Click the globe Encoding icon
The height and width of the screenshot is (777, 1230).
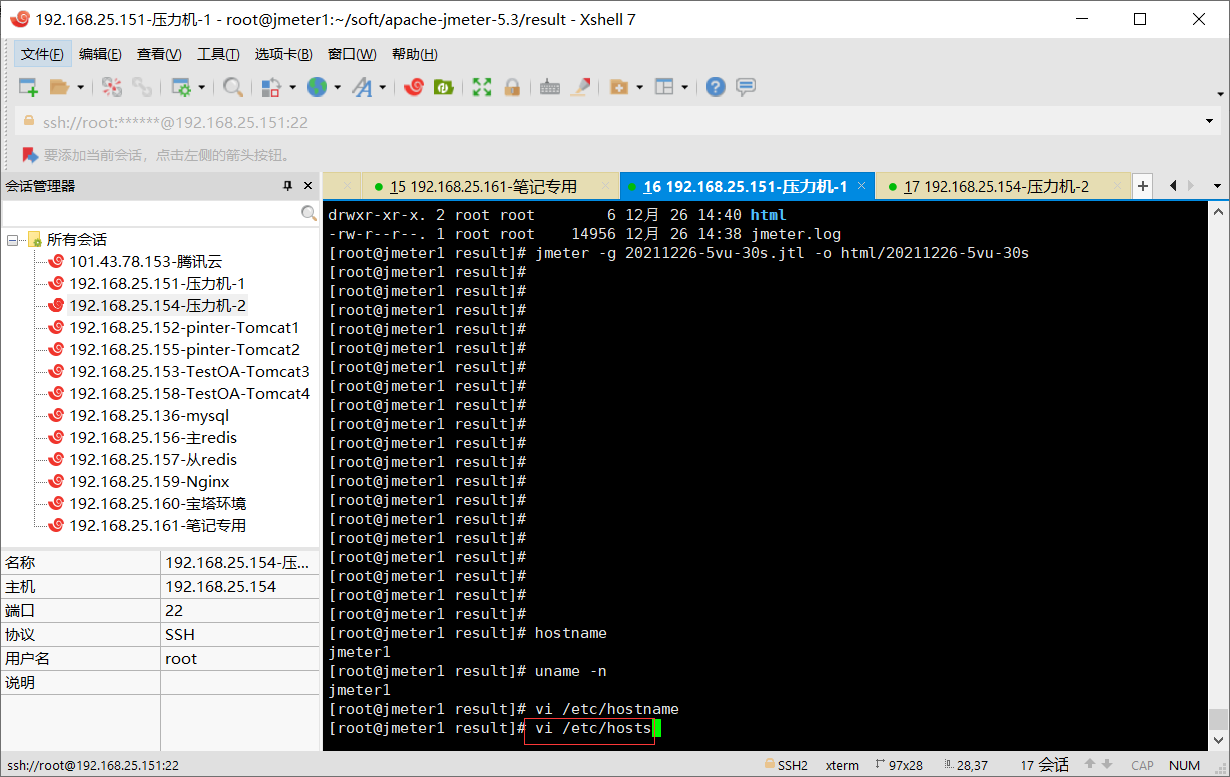tap(317, 87)
